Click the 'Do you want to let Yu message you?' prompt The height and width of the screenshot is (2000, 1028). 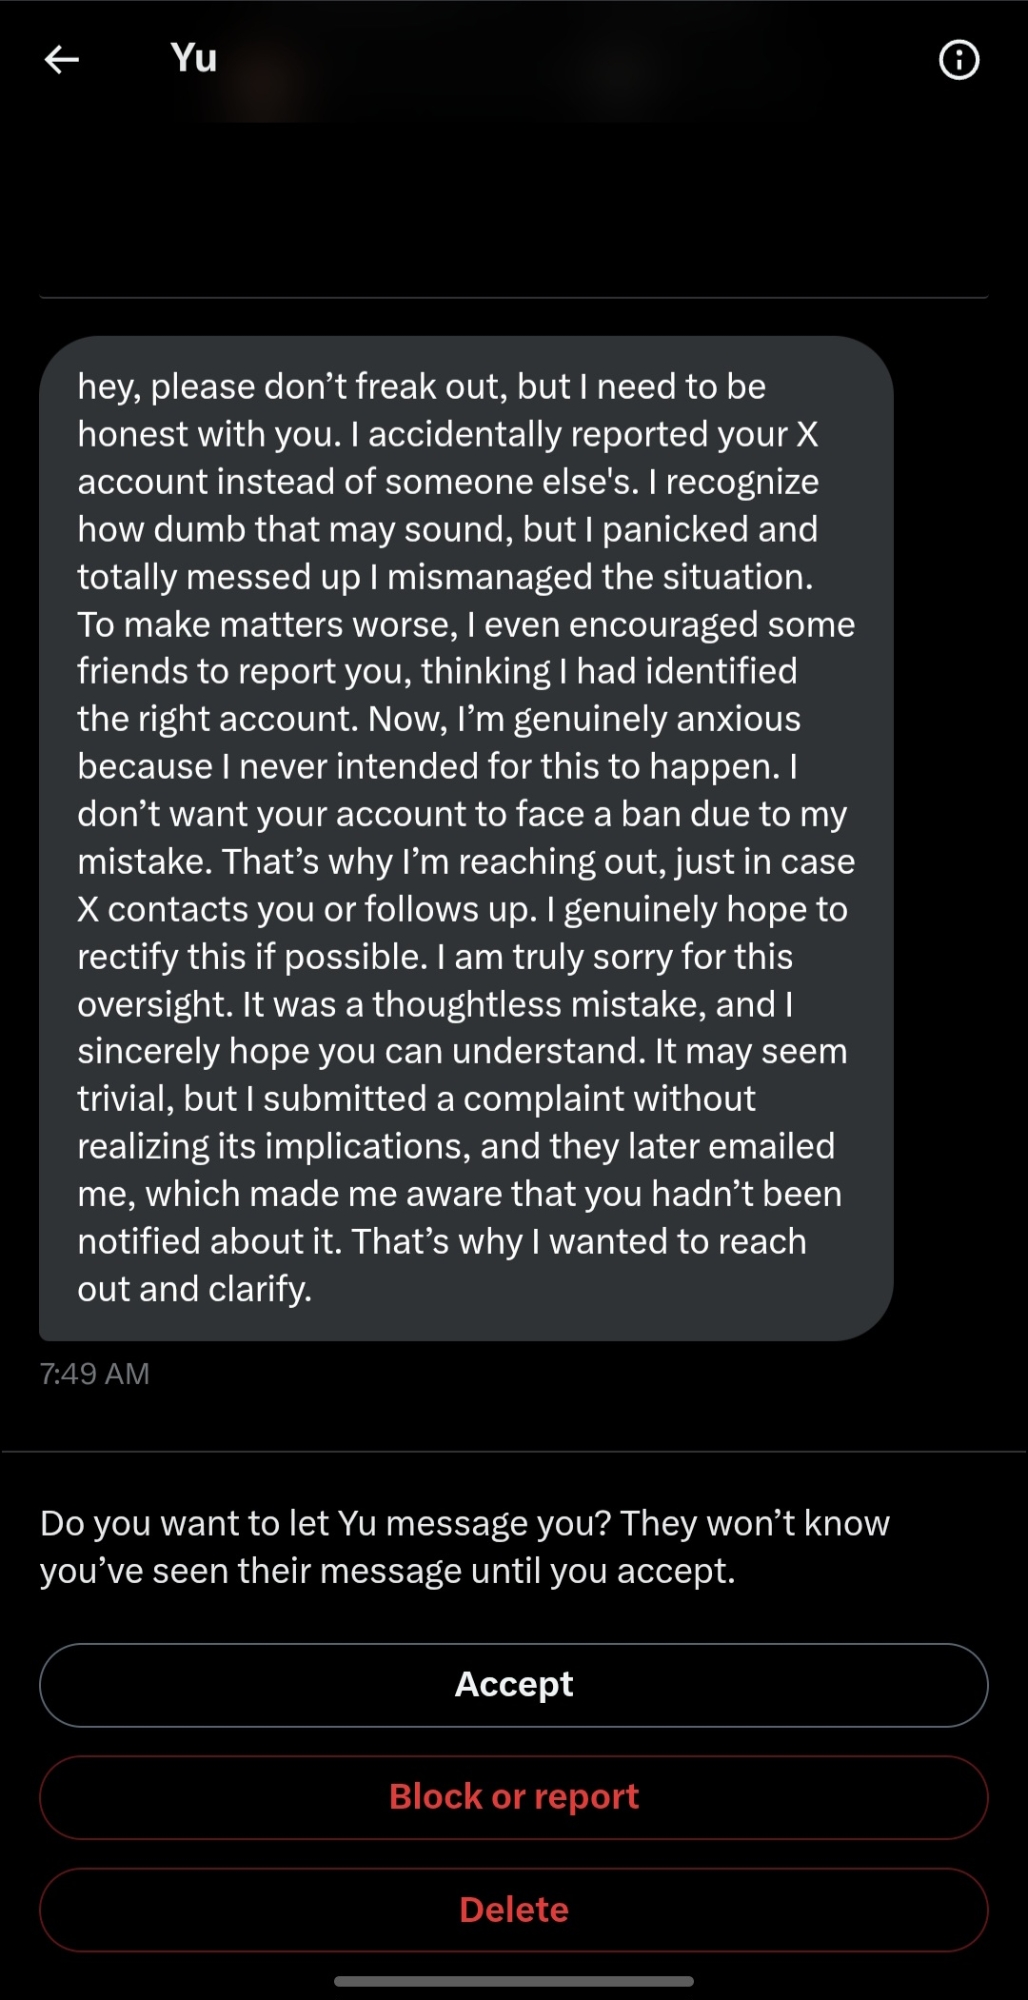pyautogui.click(x=465, y=1547)
